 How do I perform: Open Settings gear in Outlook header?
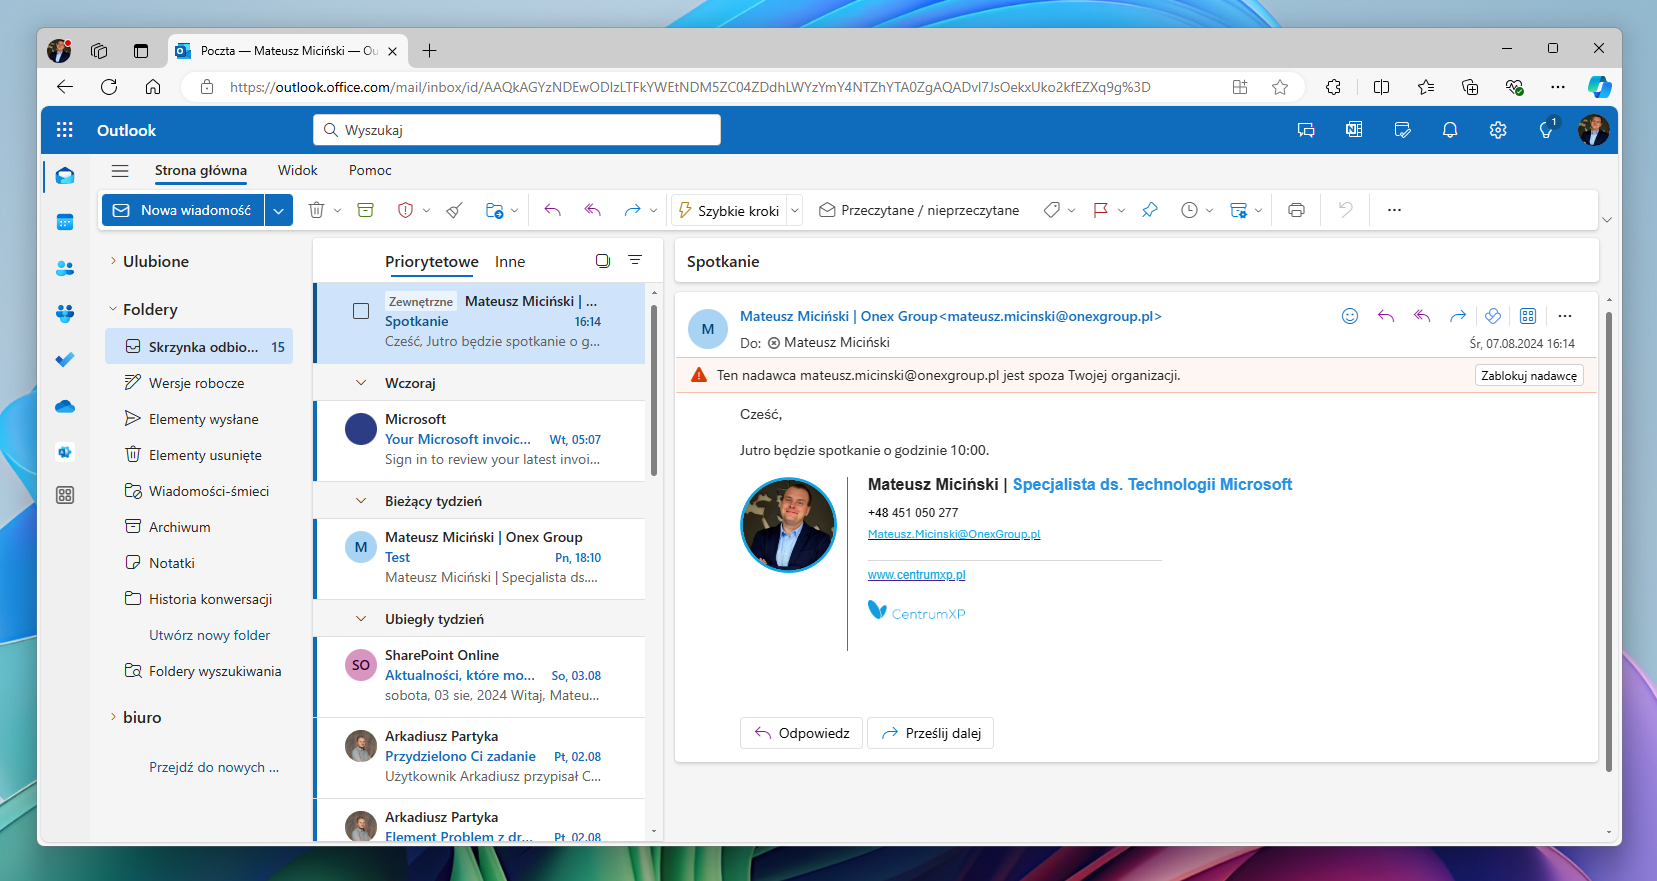tap(1498, 130)
